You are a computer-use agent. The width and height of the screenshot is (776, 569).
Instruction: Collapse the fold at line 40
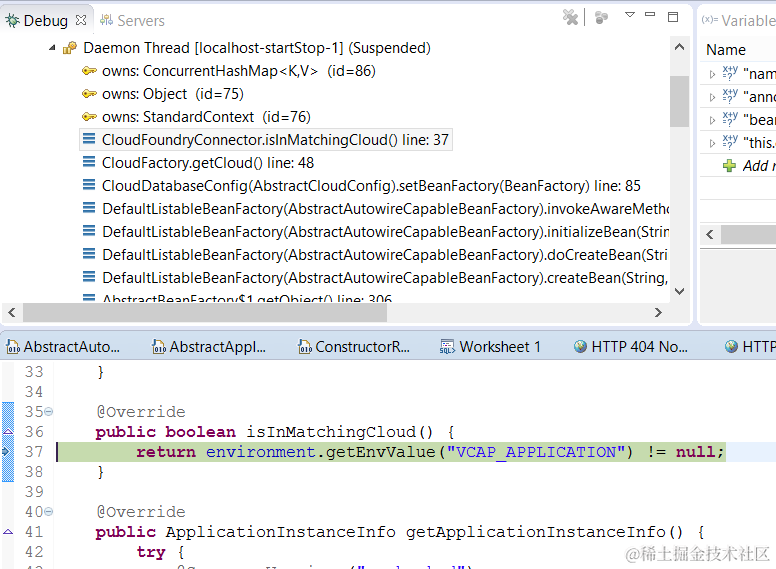pyautogui.click(x=48, y=512)
